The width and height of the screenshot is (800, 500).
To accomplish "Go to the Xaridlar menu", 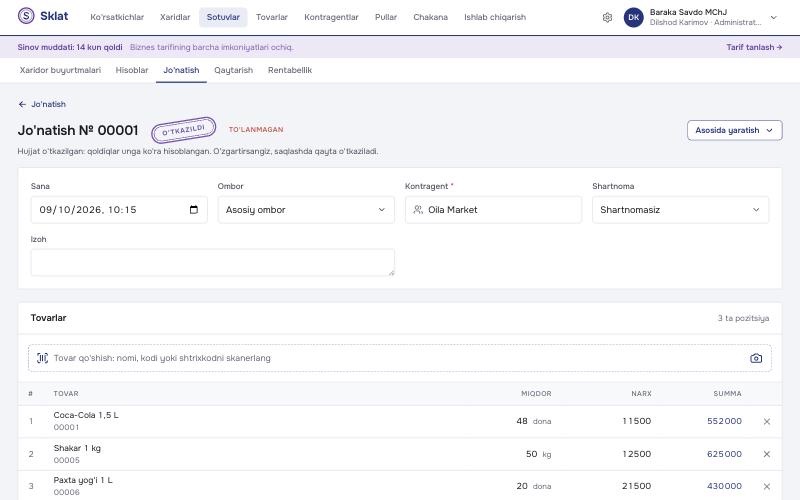I will tap(175, 17).
